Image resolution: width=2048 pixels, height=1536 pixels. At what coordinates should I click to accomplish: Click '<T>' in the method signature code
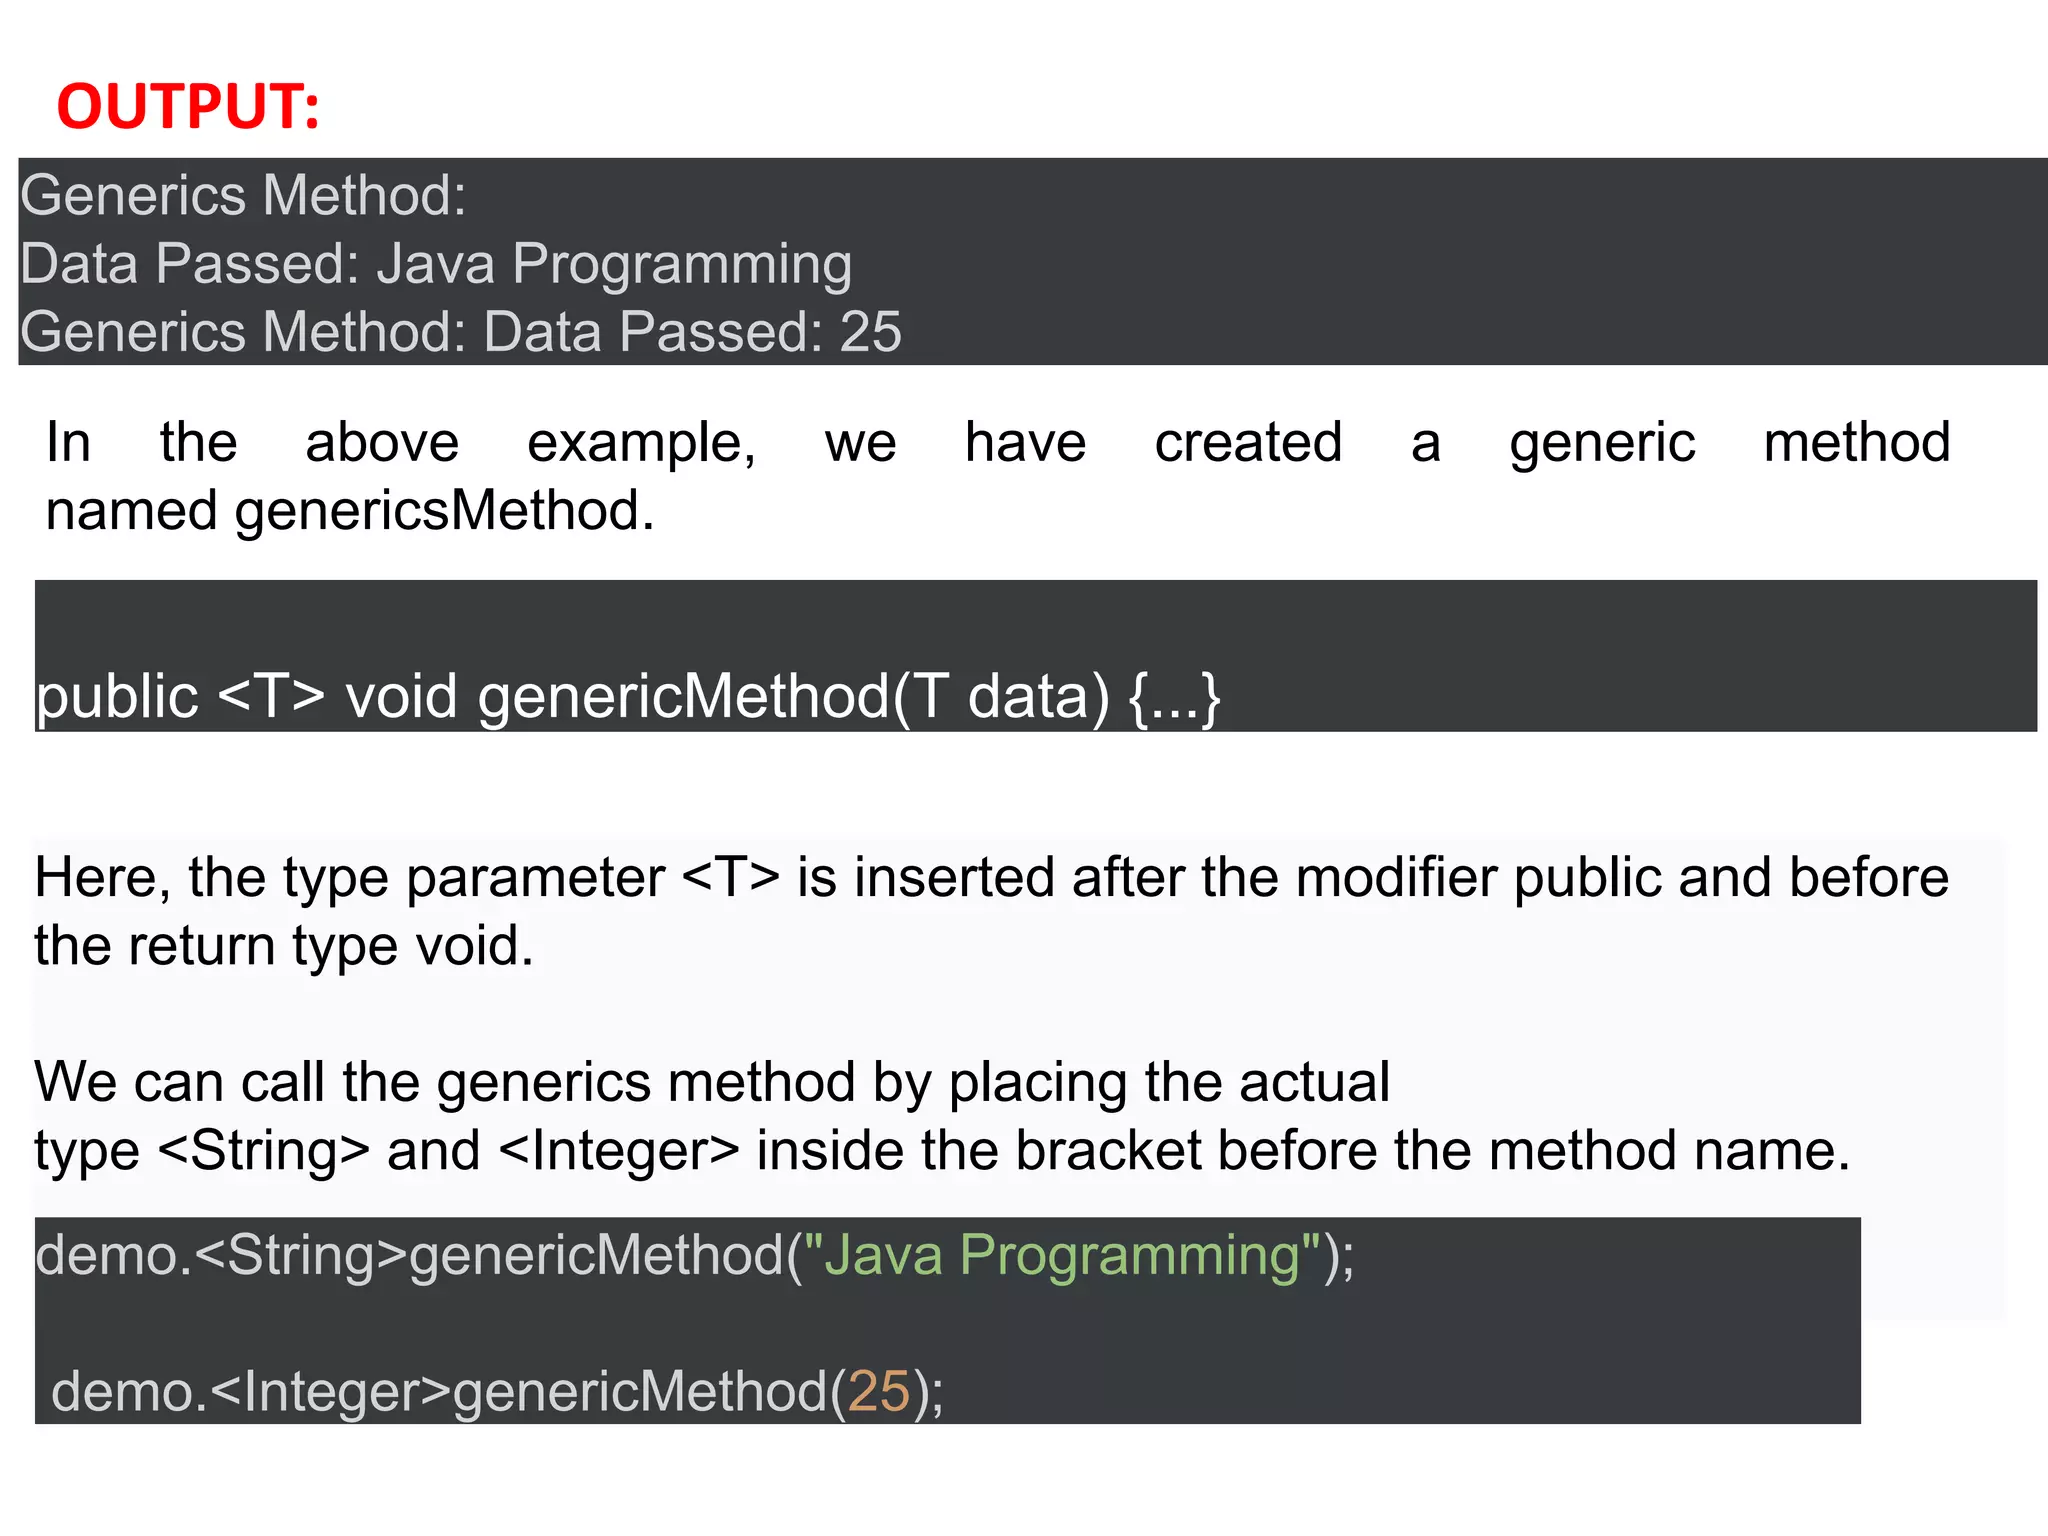coord(271,696)
